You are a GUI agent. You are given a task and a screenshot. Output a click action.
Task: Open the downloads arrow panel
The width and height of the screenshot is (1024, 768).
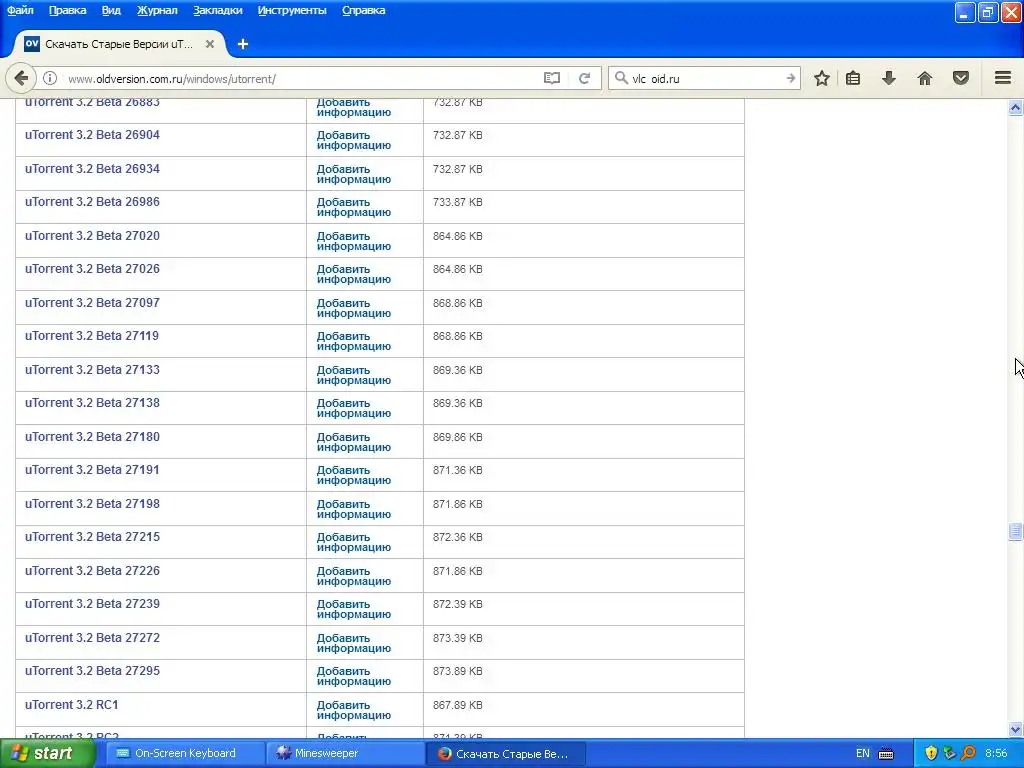point(889,78)
